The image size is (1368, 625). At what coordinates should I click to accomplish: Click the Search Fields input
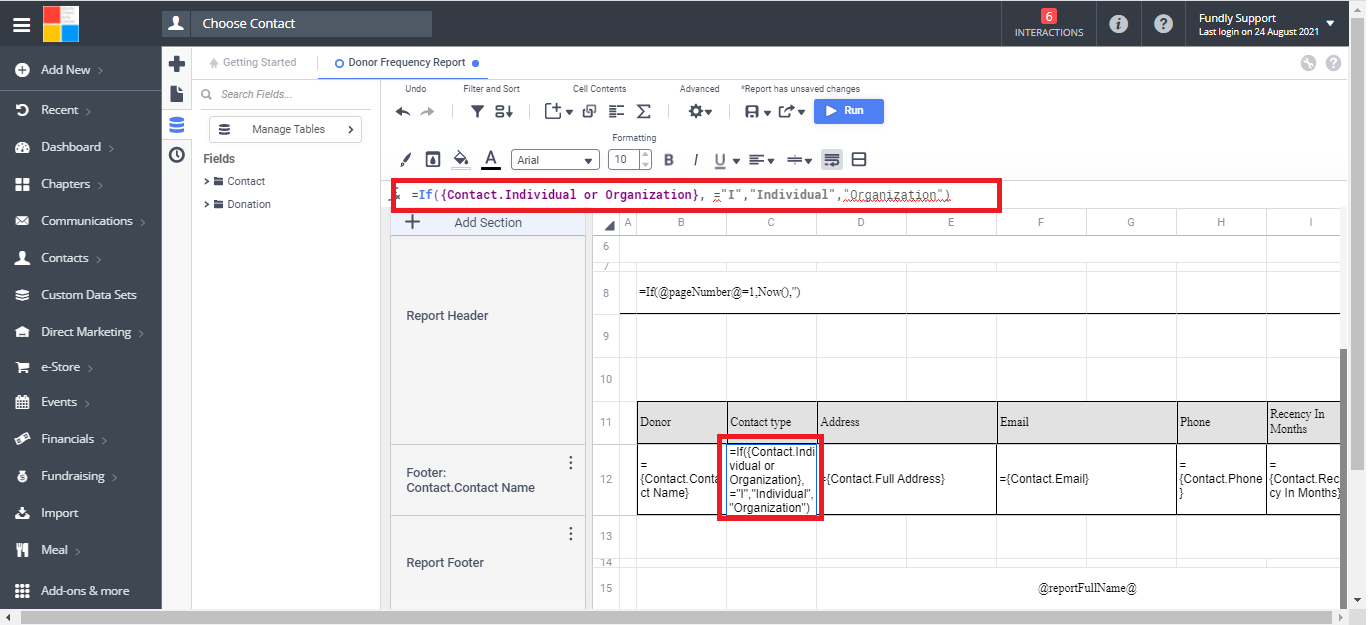(285, 94)
